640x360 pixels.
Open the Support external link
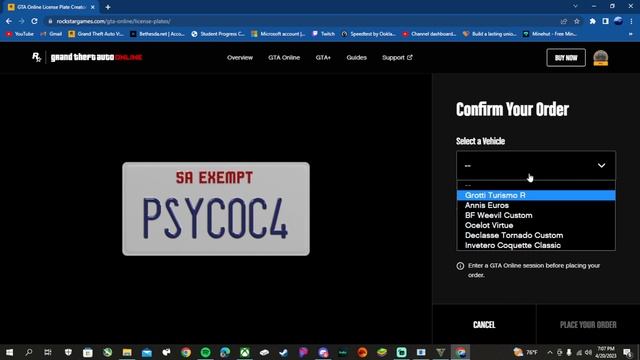pos(397,58)
